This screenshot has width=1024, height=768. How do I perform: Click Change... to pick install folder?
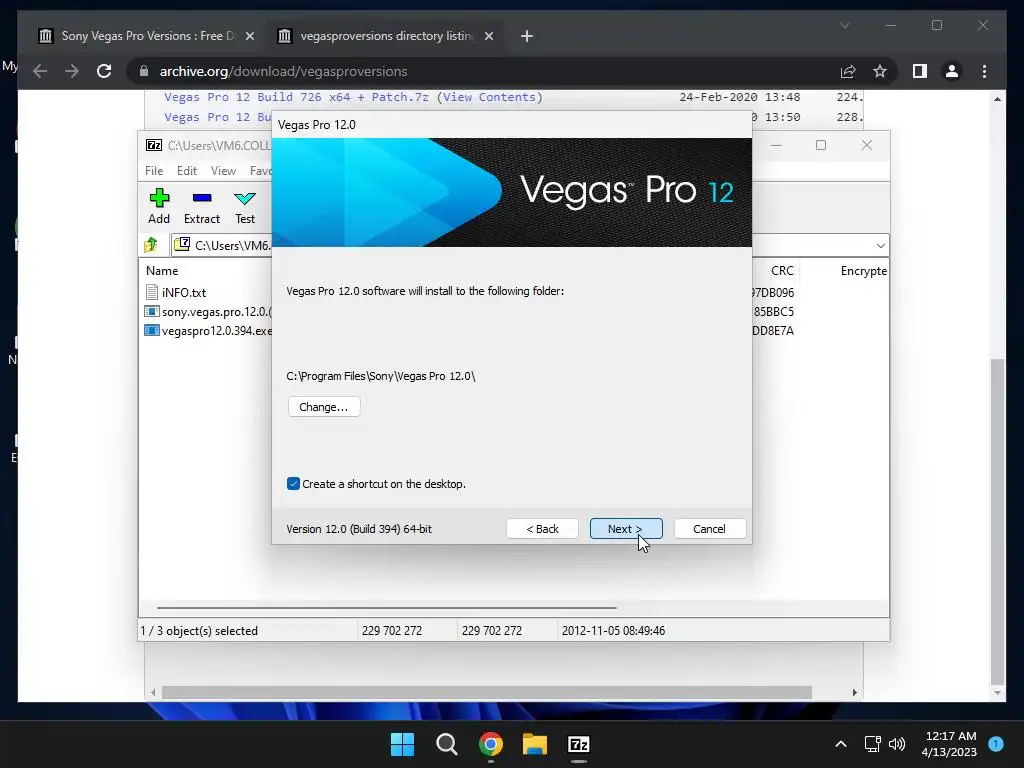click(x=324, y=407)
